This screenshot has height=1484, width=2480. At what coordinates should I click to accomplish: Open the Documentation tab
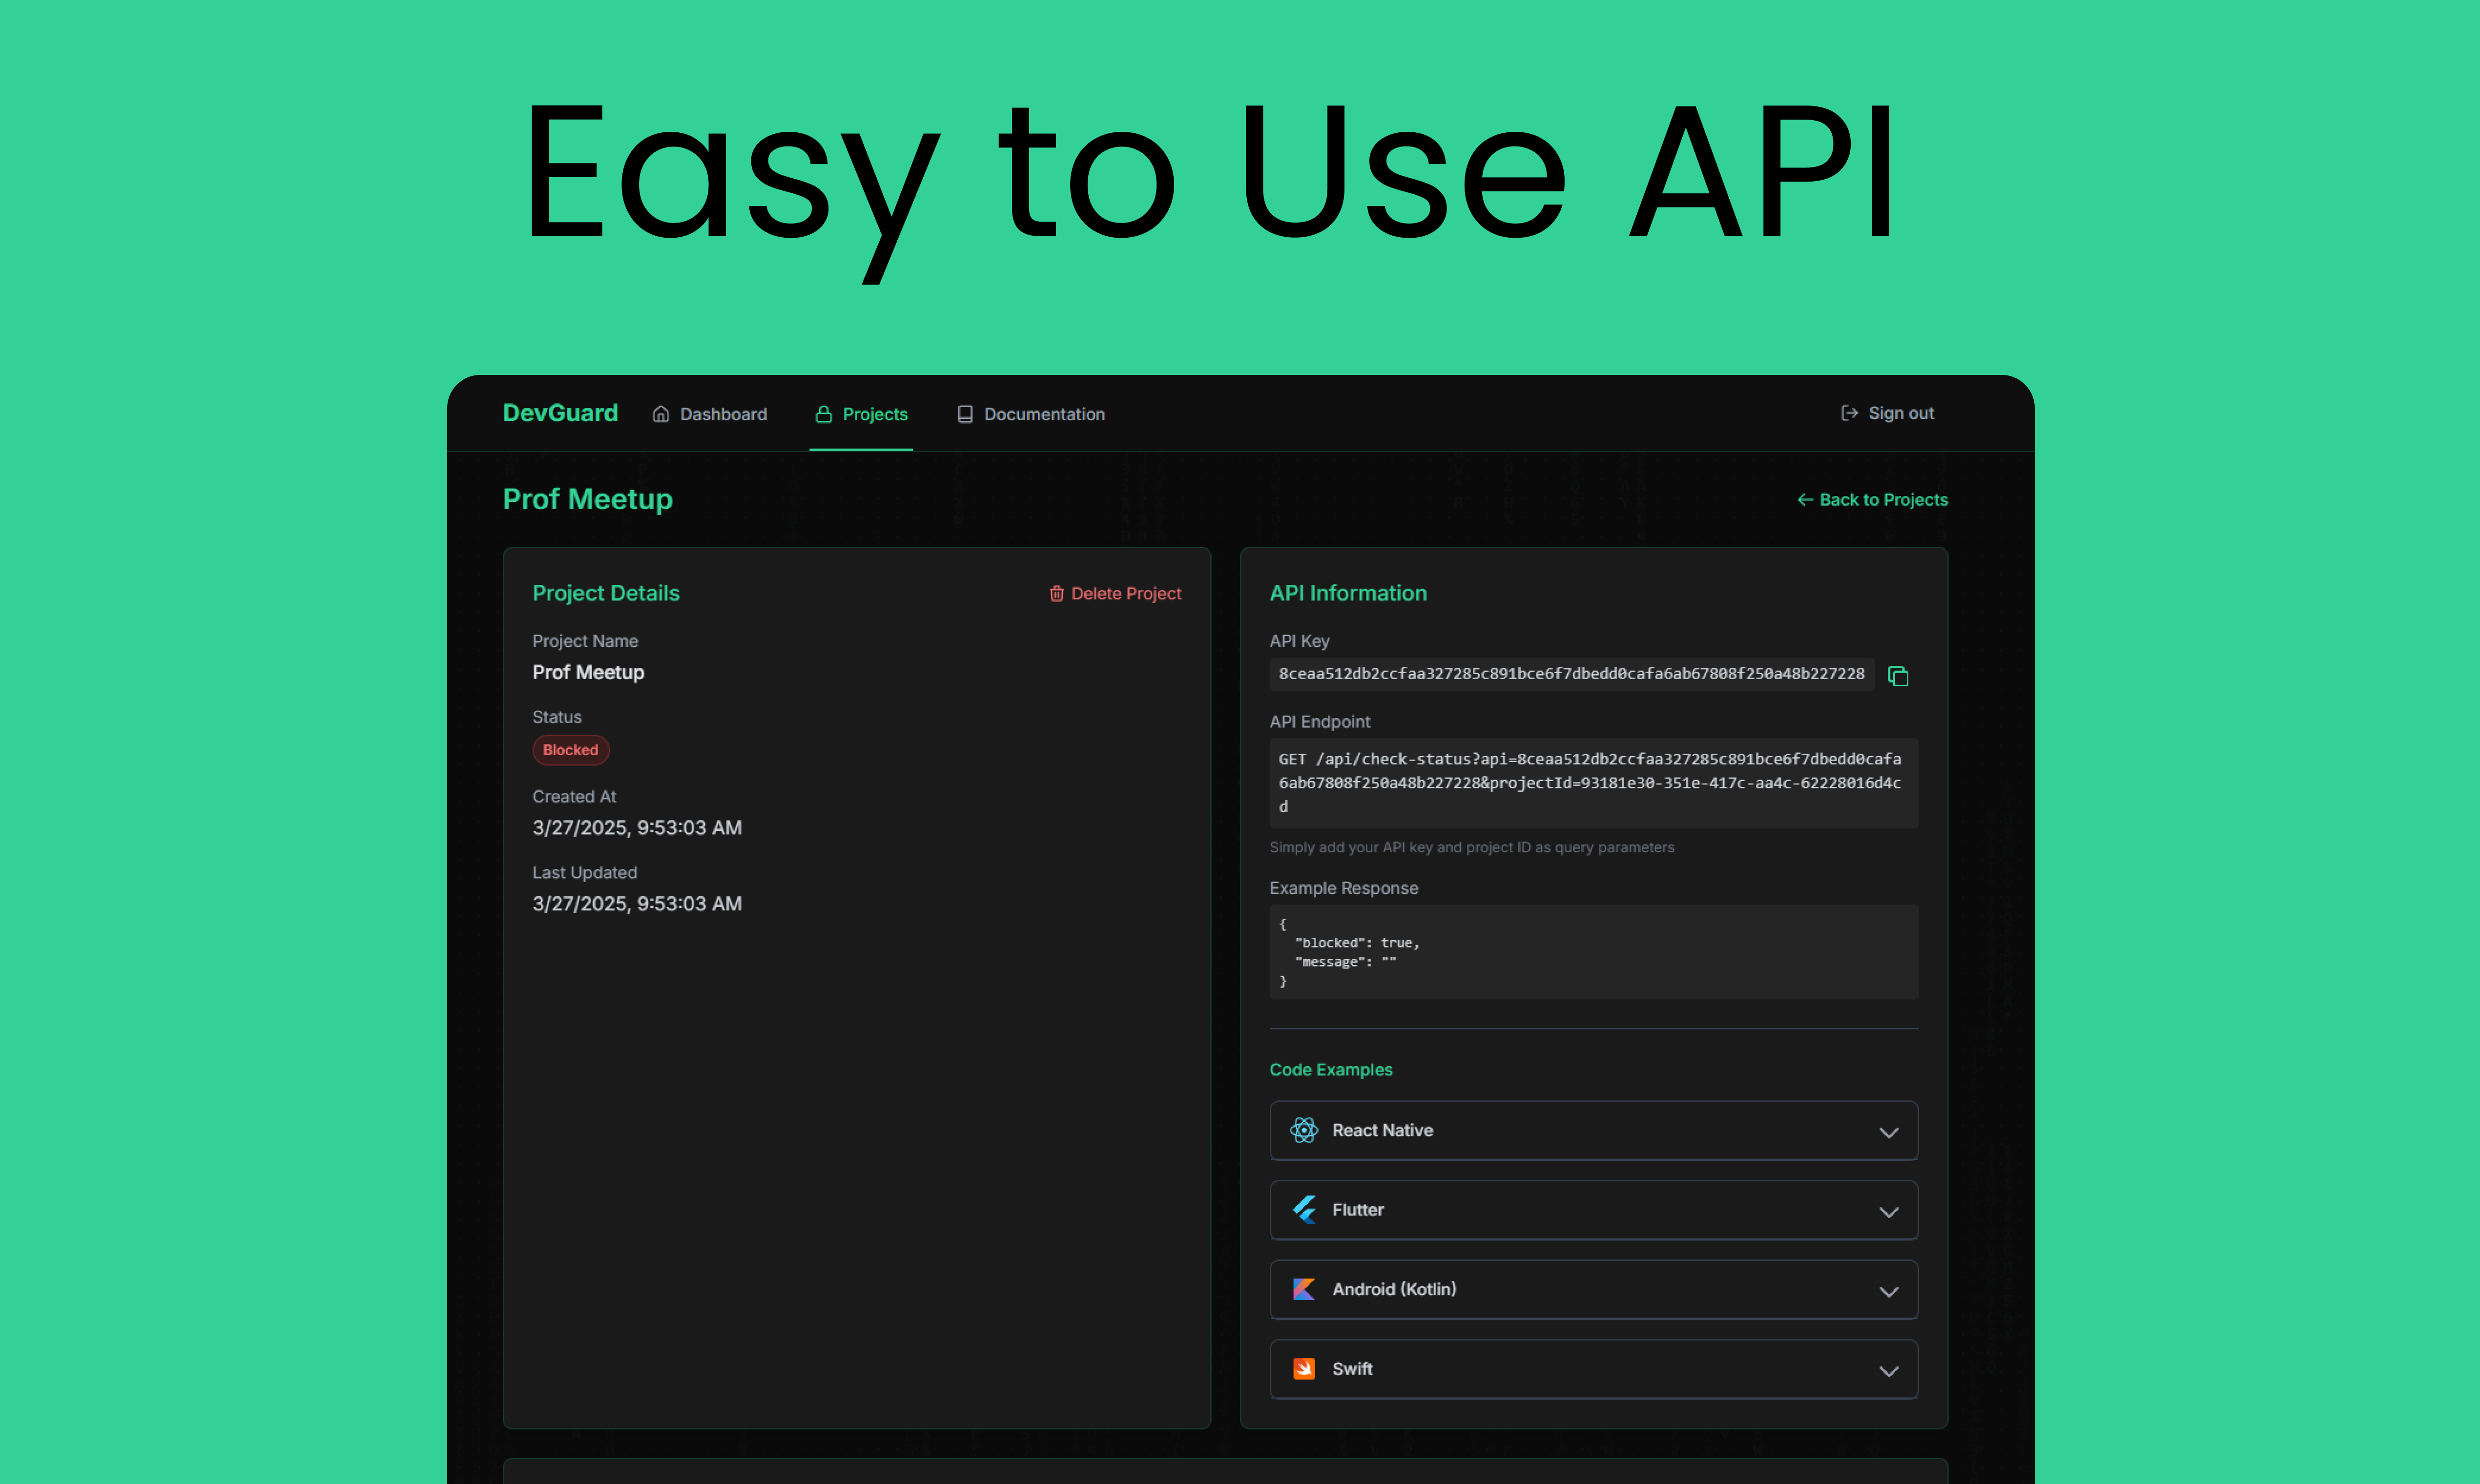pos(1031,414)
